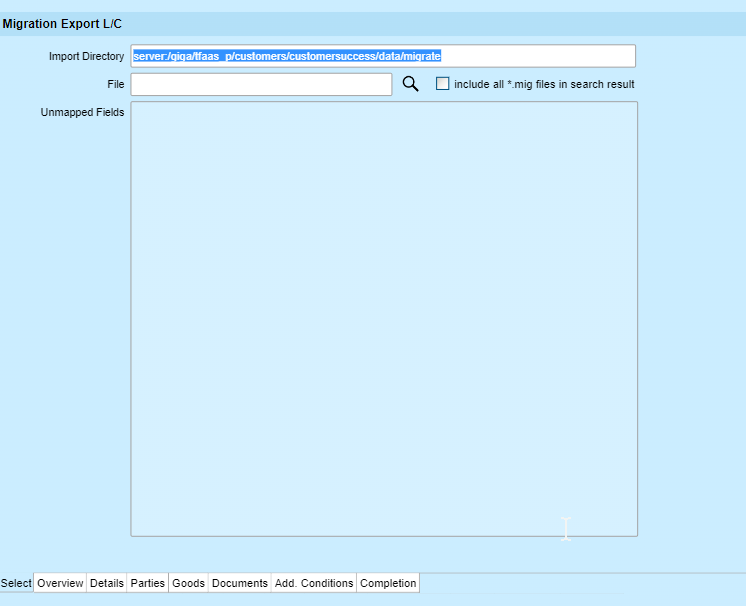Screen dimensions: 746x606
Task: Select the Goods tab
Action: click(x=188, y=583)
